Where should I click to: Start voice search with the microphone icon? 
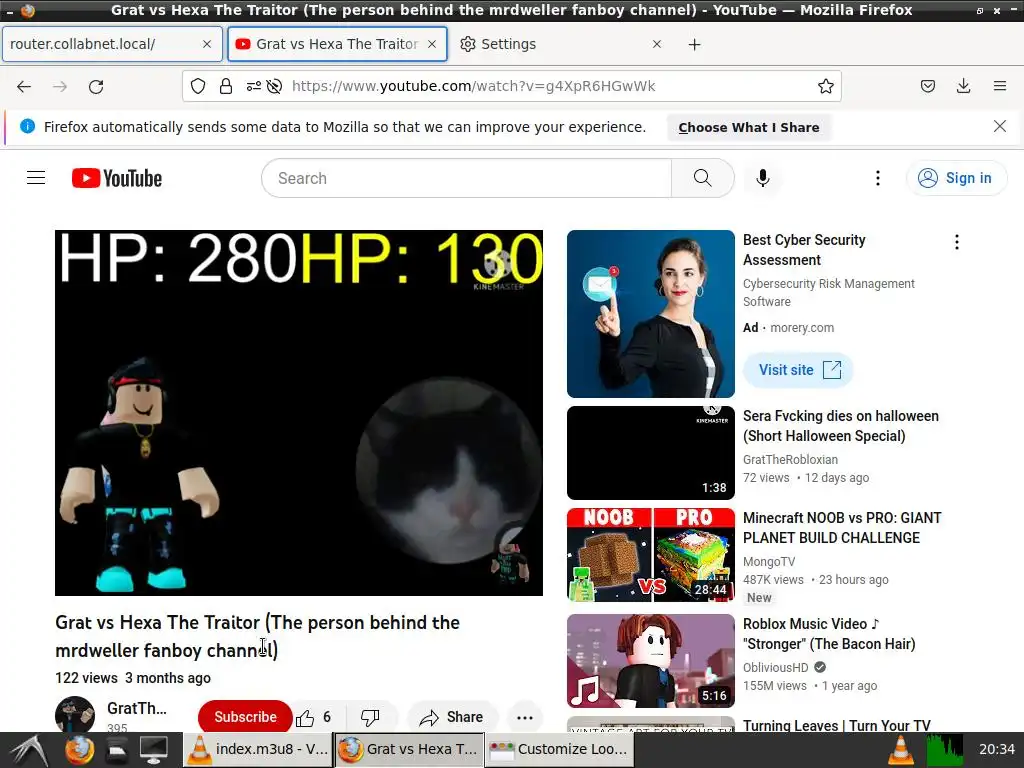[x=762, y=178]
